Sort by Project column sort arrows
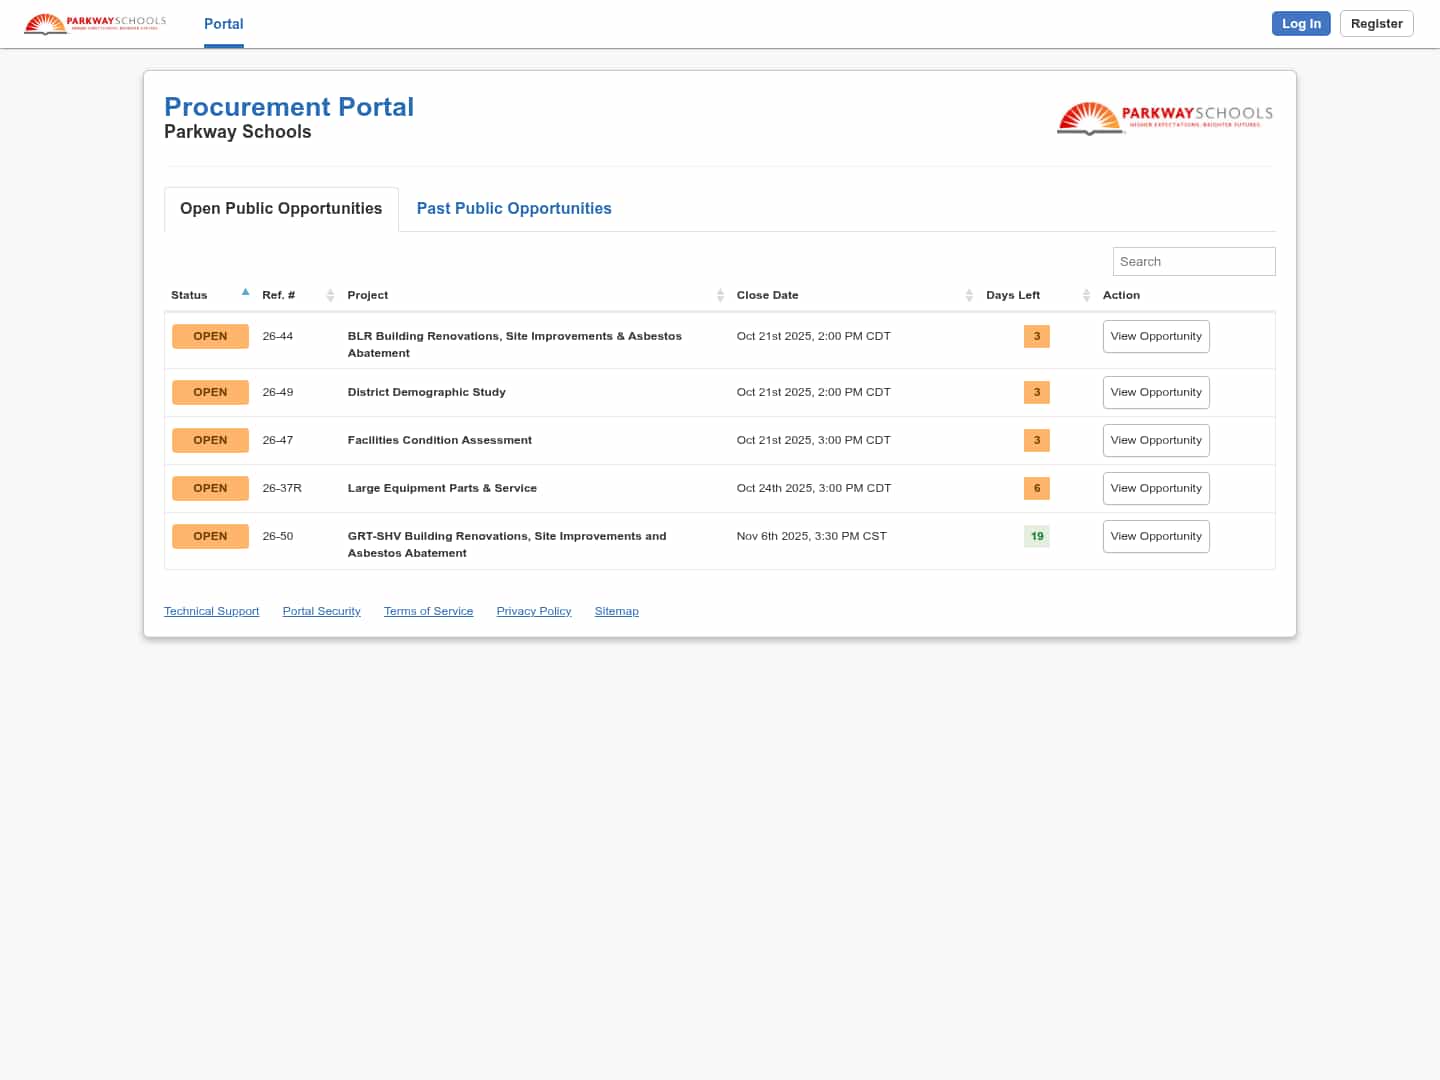1440x1080 pixels. pos(720,295)
